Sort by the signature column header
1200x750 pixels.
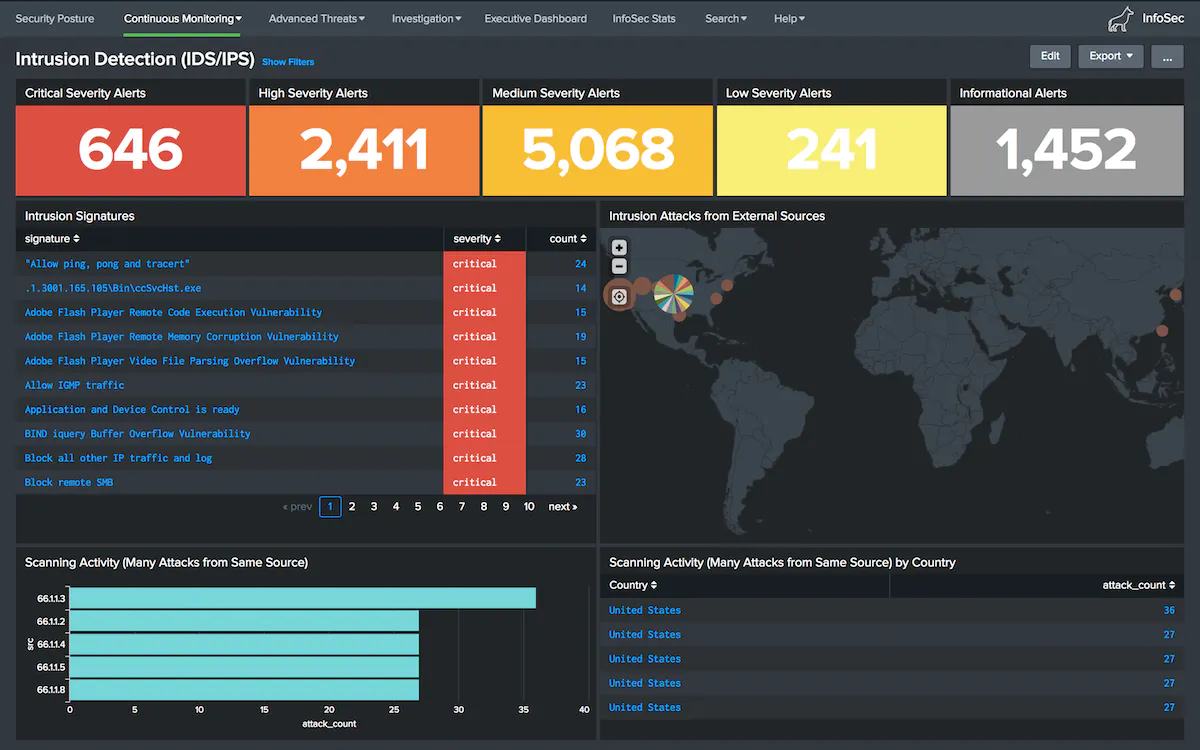52,239
